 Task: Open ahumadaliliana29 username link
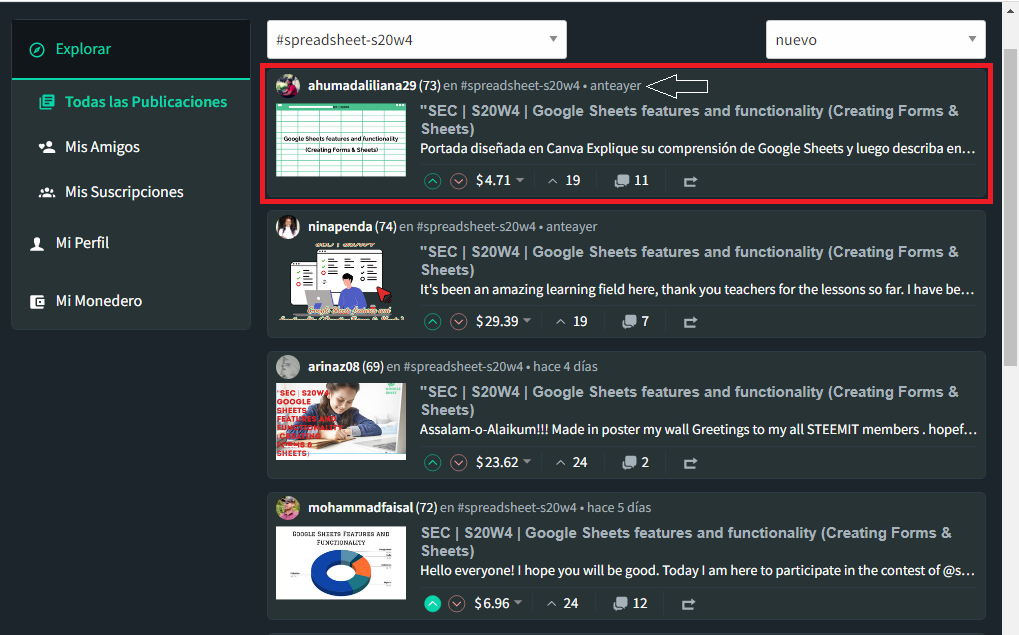click(362, 86)
